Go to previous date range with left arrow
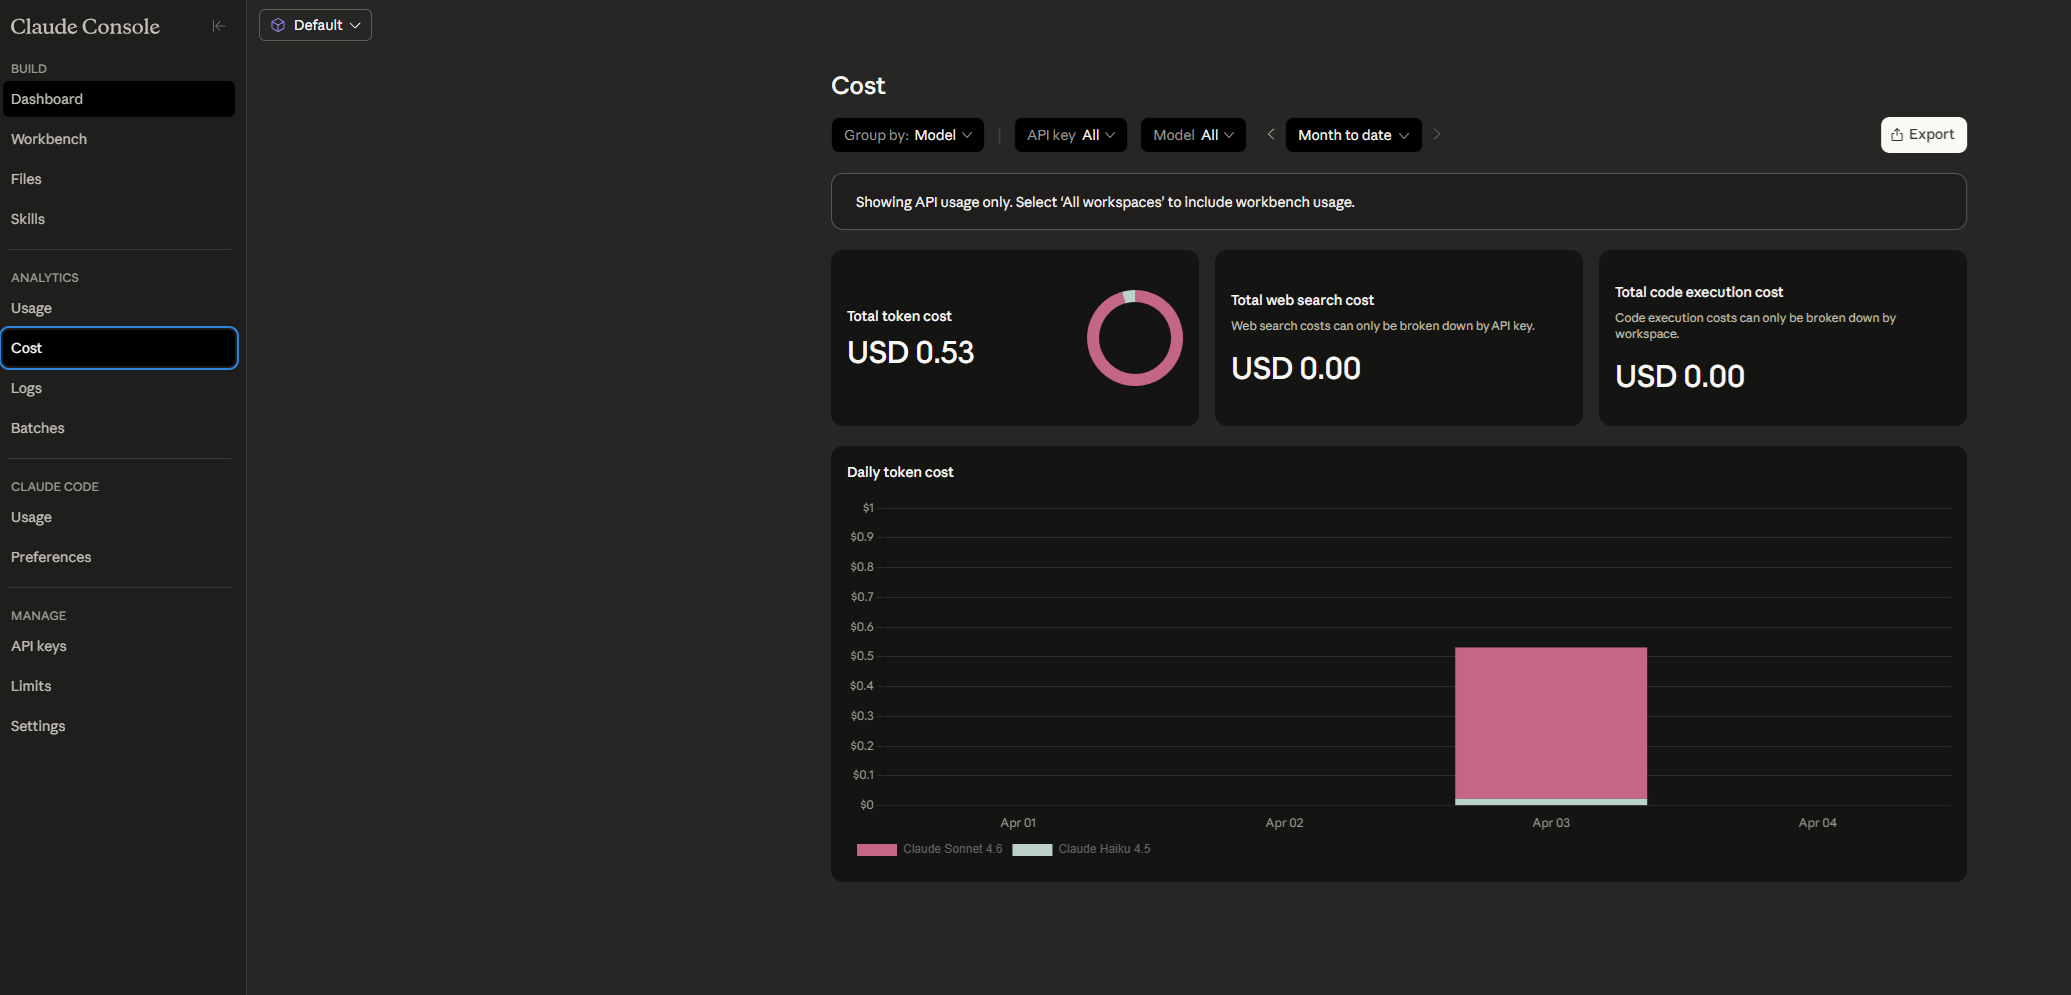The width and height of the screenshot is (2071, 995). [1271, 134]
